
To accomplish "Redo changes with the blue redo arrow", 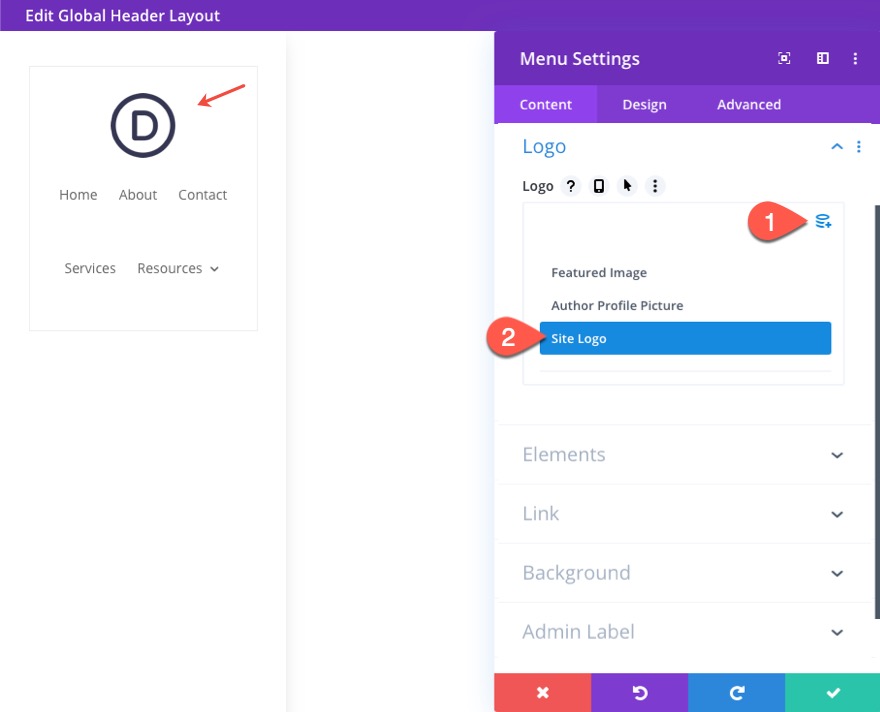I will click(x=736, y=692).
